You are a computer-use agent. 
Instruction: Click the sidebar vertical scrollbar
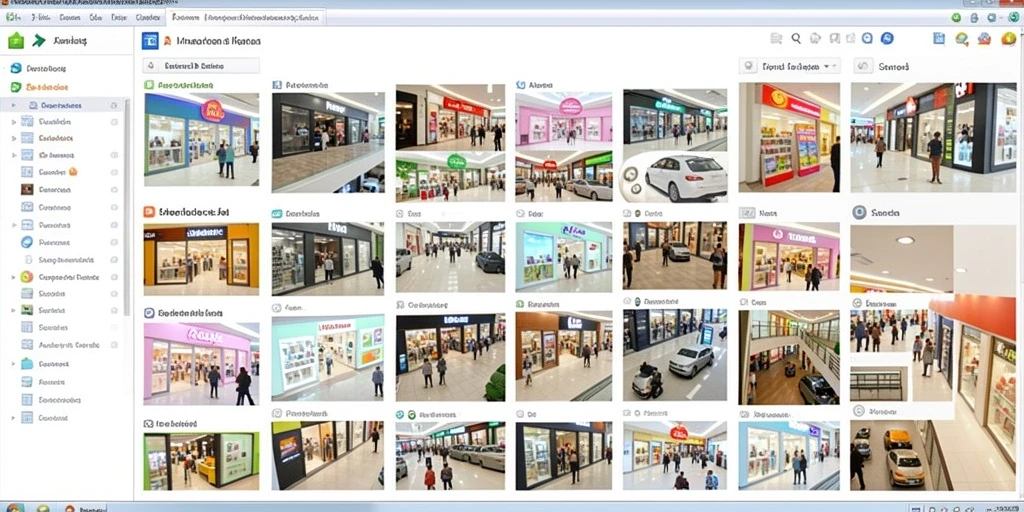(127, 206)
